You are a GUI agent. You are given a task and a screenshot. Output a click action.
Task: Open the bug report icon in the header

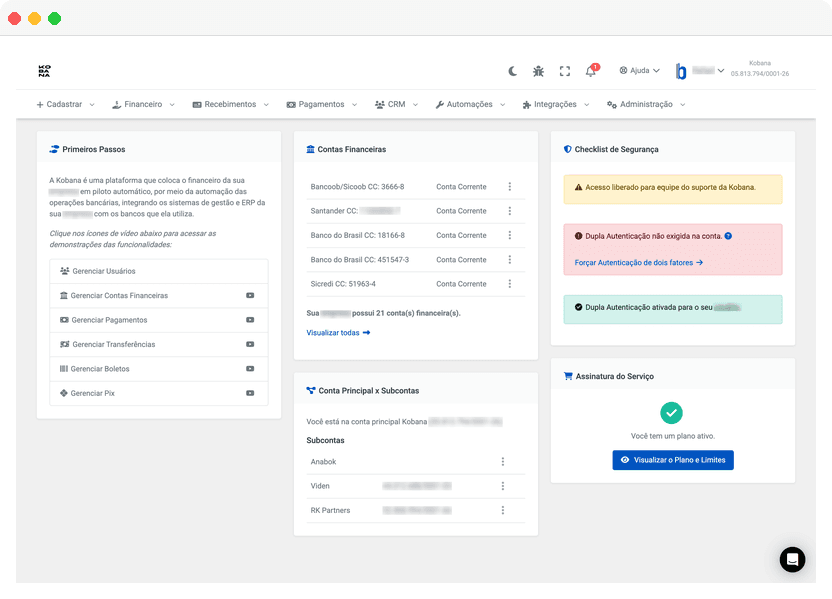(x=538, y=71)
